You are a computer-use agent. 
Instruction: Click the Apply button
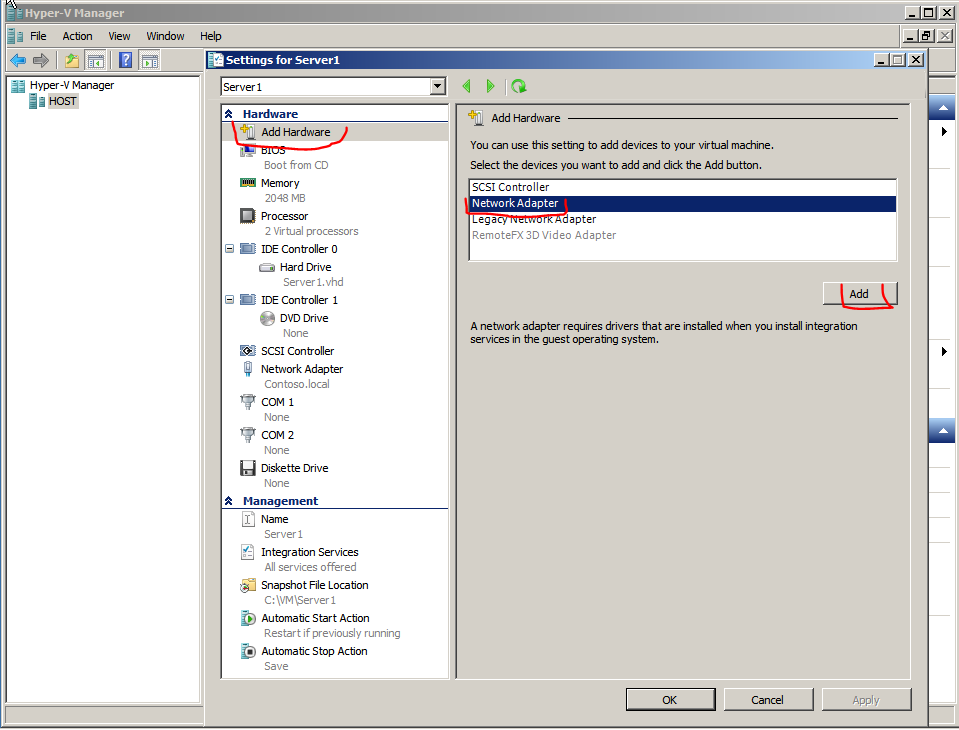point(866,700)
